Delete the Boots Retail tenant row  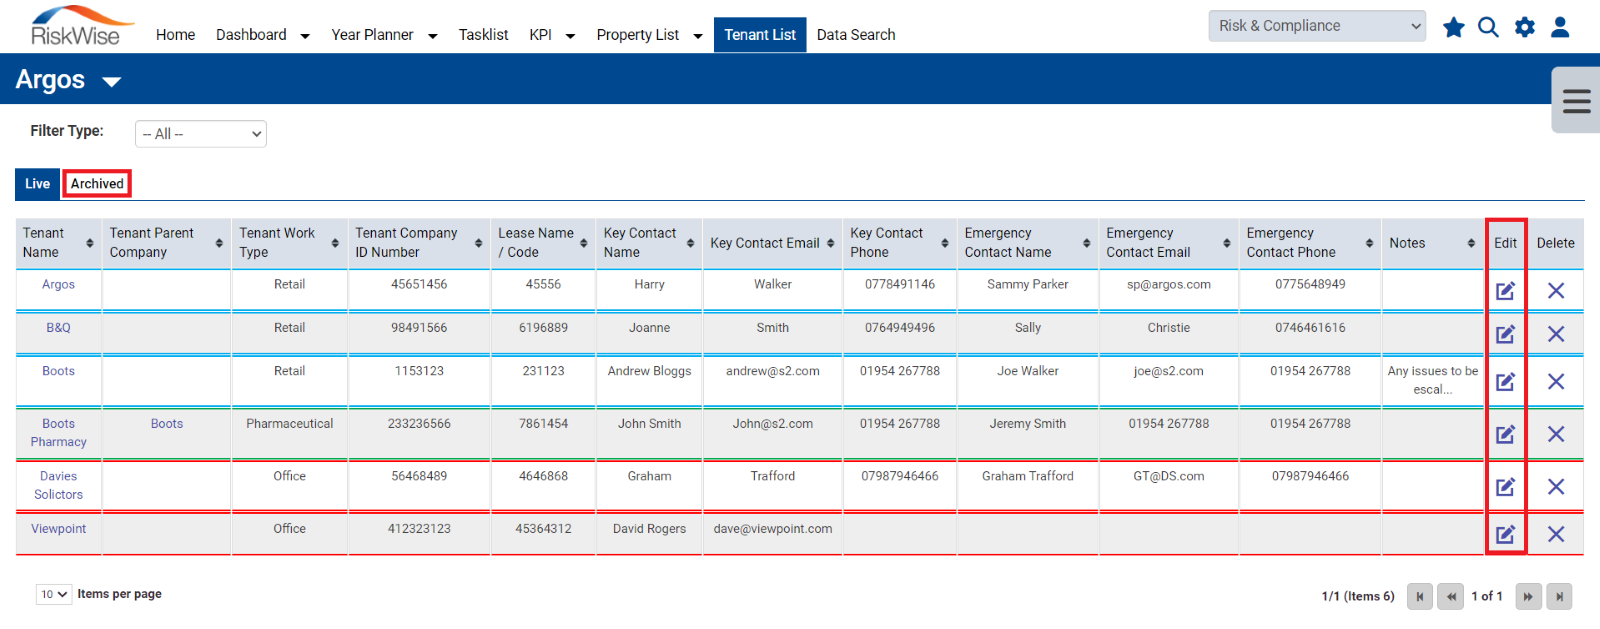pyautogui.click(x=1556, y=381)
